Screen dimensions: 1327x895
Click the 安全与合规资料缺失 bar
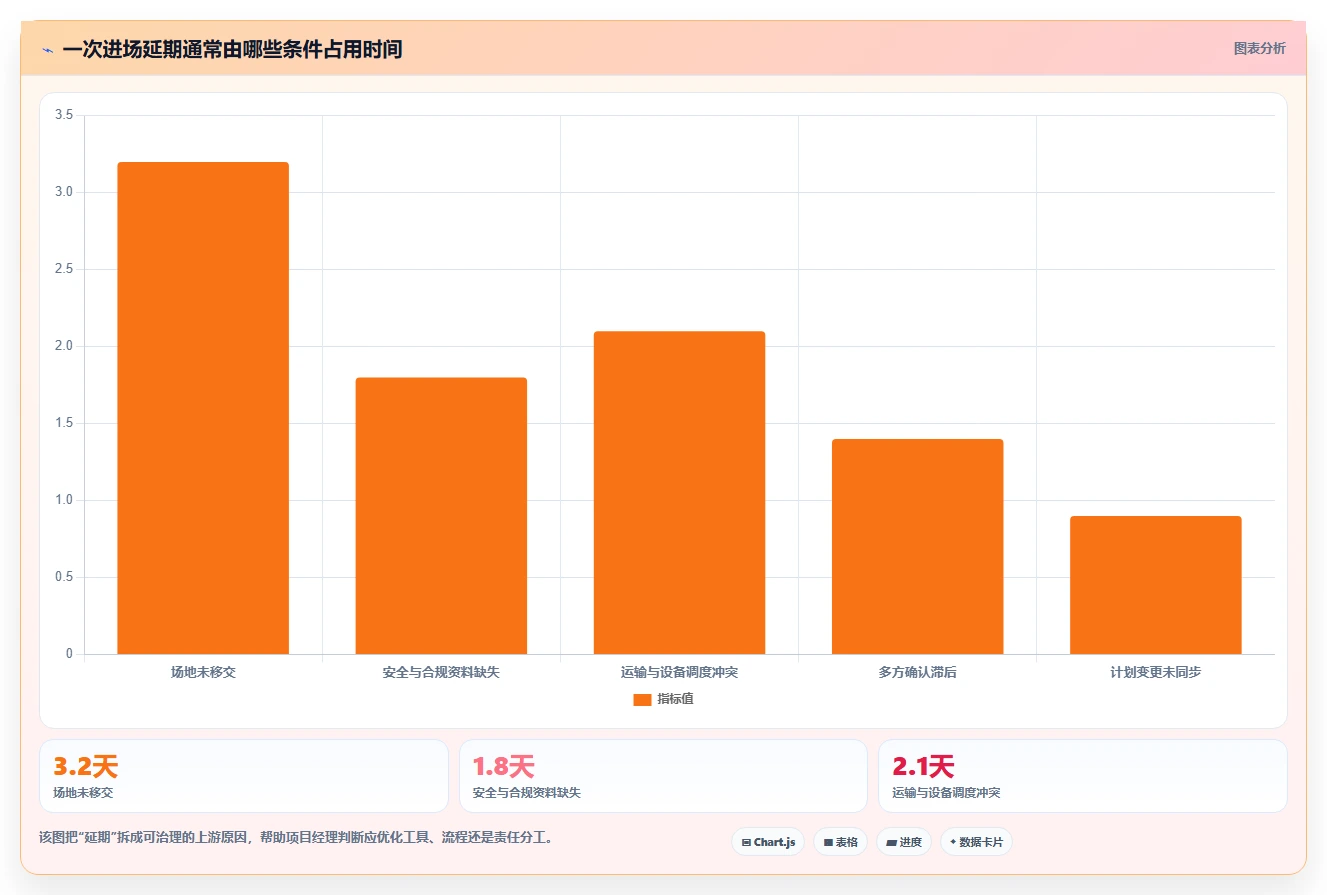pyautogui.click(x=441, y=516)
